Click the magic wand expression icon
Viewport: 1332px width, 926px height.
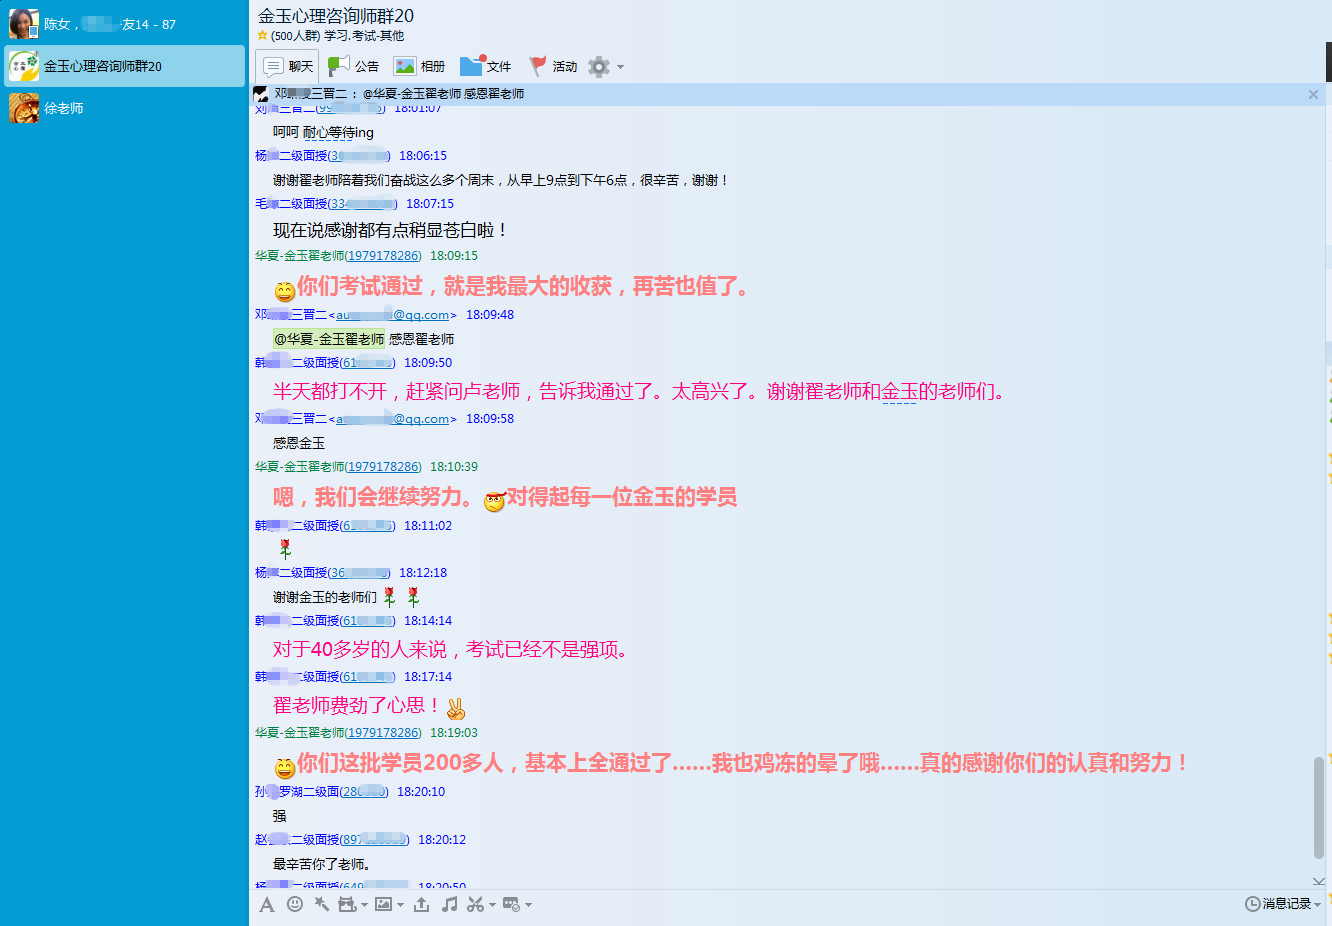(x=322, y=904)
